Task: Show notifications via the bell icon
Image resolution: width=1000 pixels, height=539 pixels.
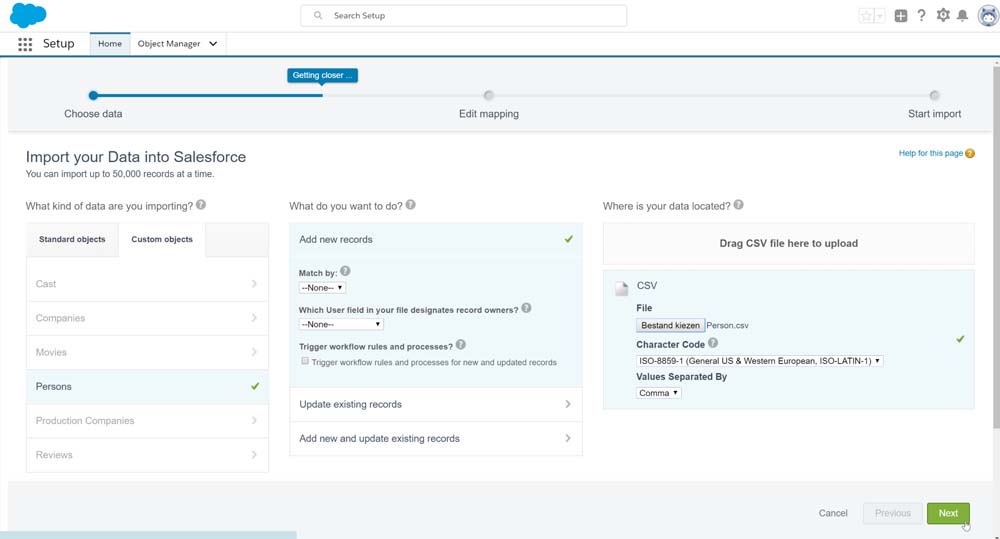Action: (963, 16)
